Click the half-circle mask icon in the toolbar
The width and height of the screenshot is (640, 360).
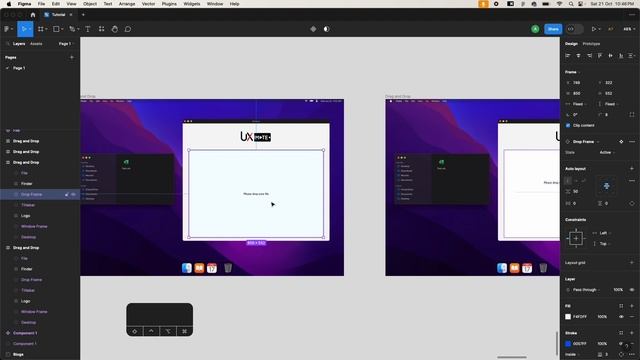pyautogui.click(x=327, y=29)
